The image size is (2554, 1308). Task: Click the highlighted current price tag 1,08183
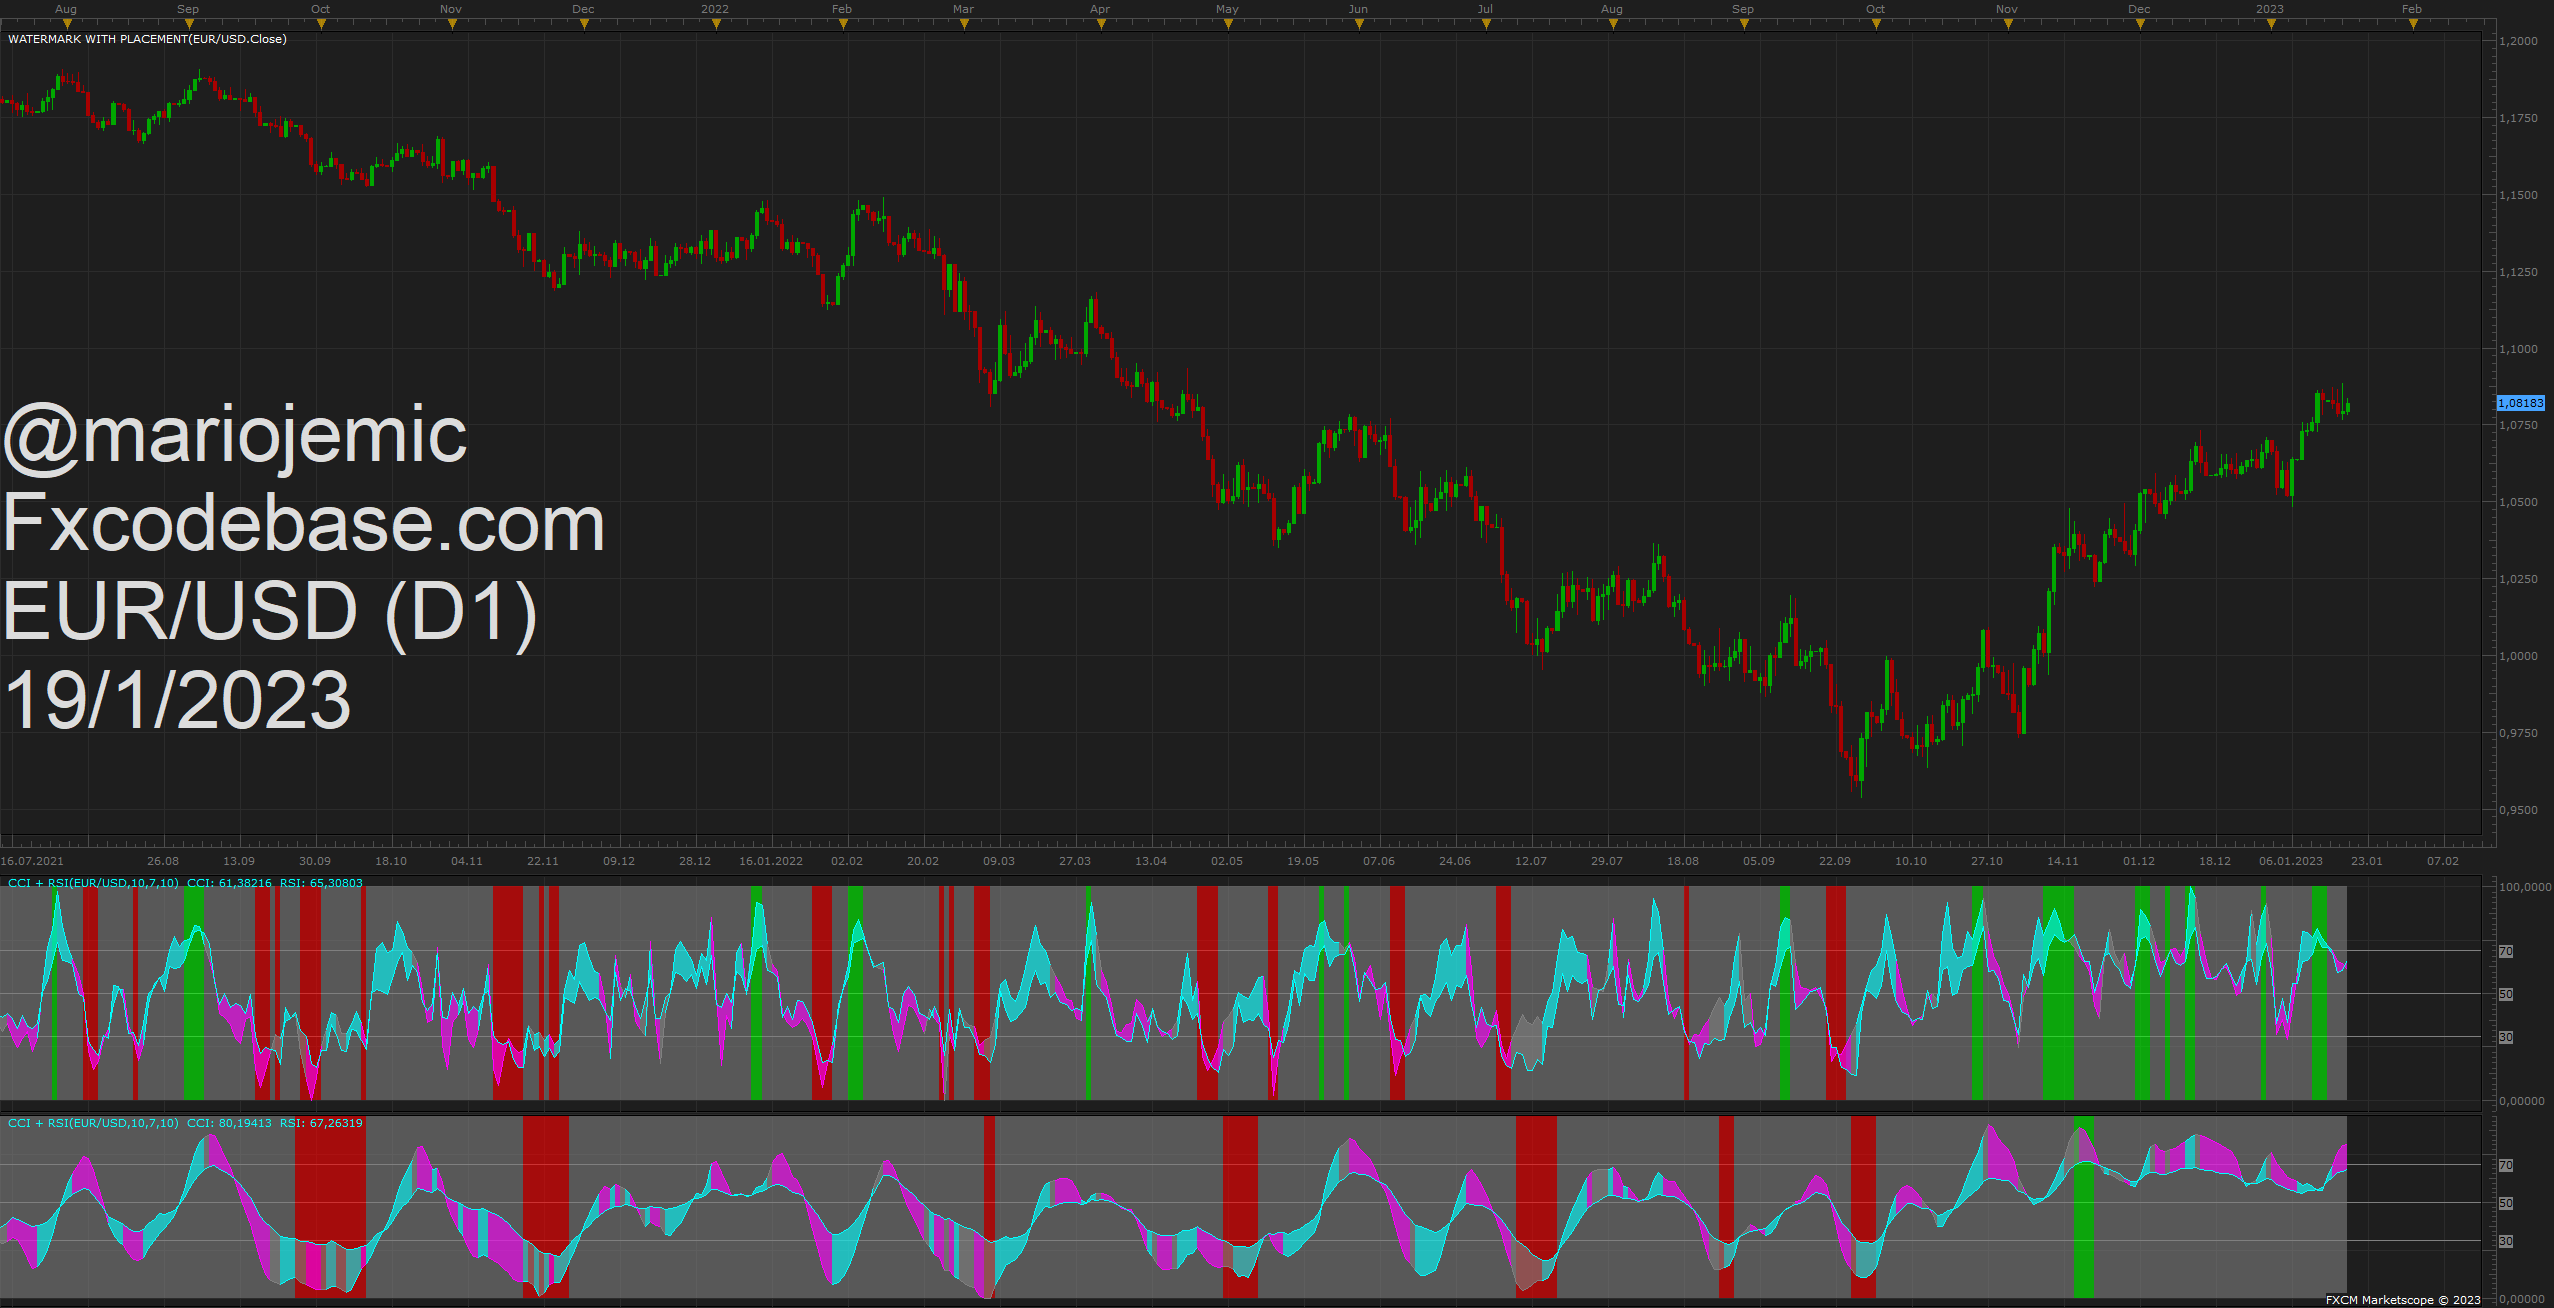[x=2520, y=403]
